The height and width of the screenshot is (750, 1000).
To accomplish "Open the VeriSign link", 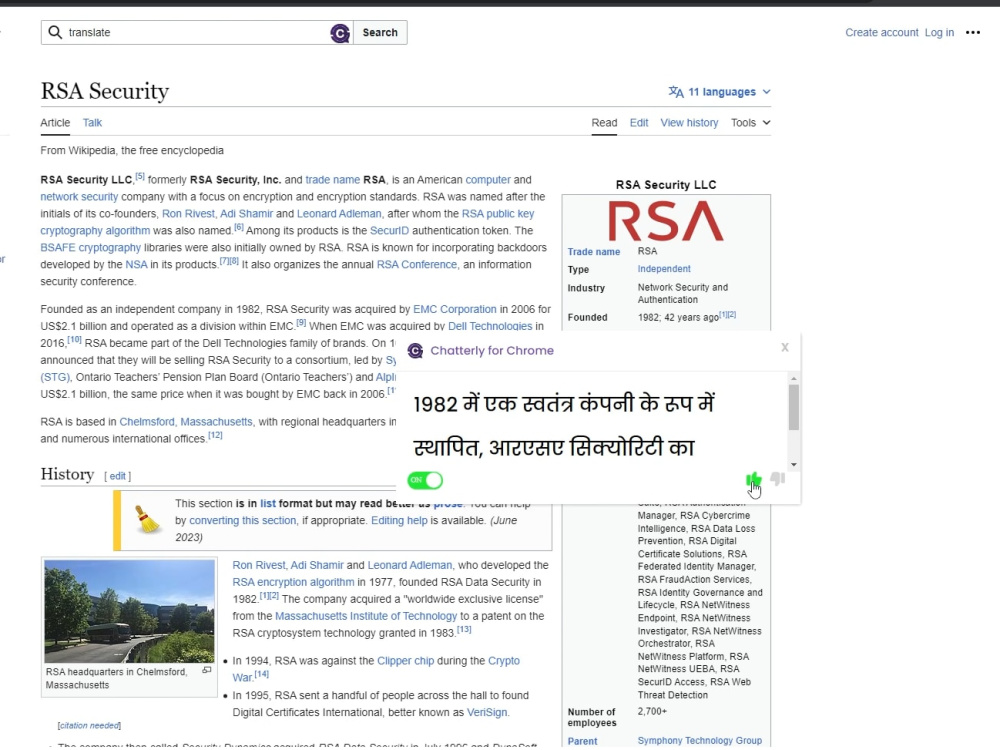I will tap(487, 712).
